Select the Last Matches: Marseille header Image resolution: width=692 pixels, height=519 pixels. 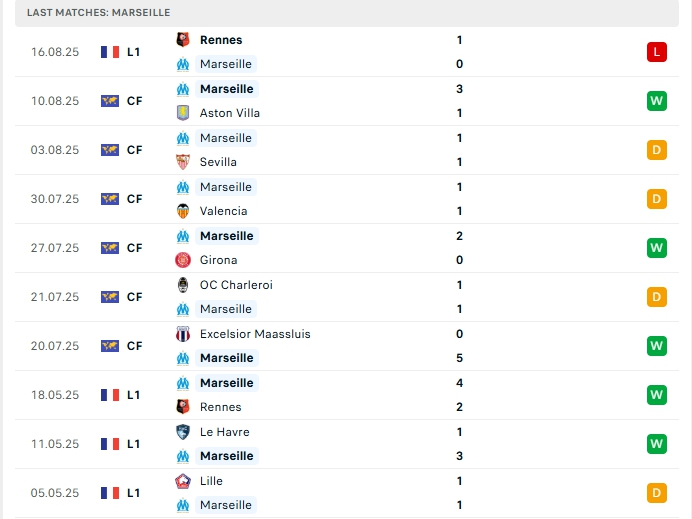click(x=99, y=12)
